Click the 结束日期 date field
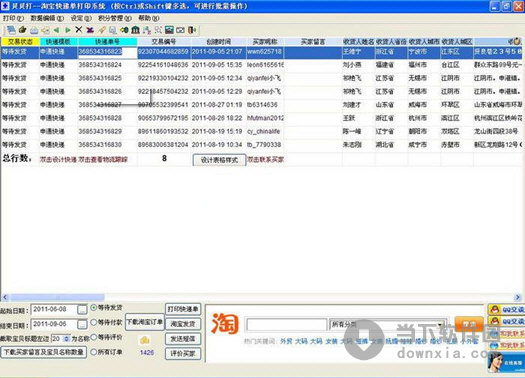The width and height of the screenshot is (525, 378). click(54, 324)
